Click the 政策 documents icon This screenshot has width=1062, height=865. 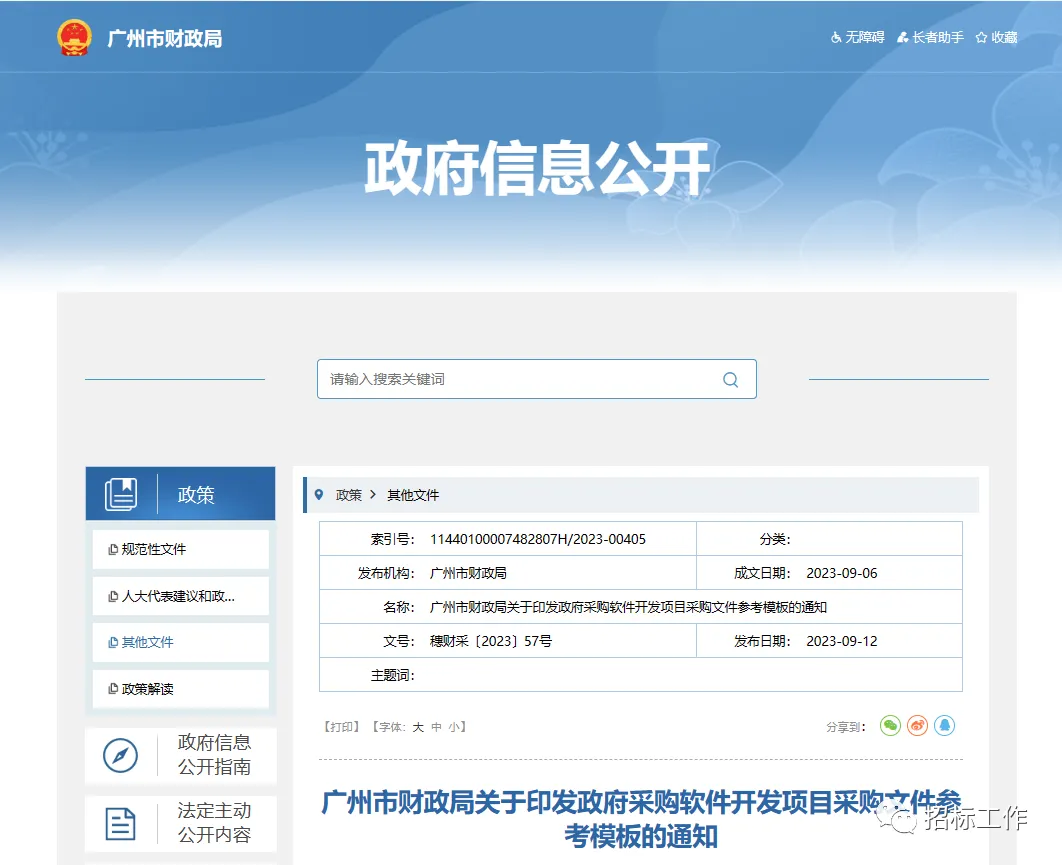point(121,494)
